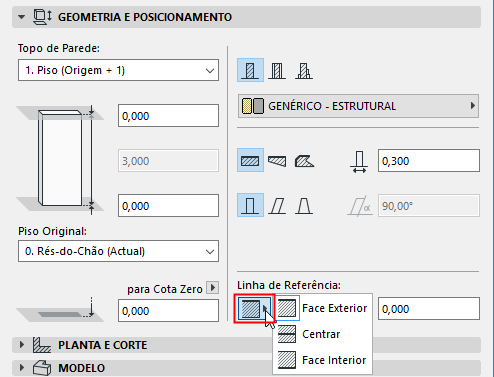Click the Planta e Corte panel icon
This screenshot has width=494, height=377.
tap(42, 345)
